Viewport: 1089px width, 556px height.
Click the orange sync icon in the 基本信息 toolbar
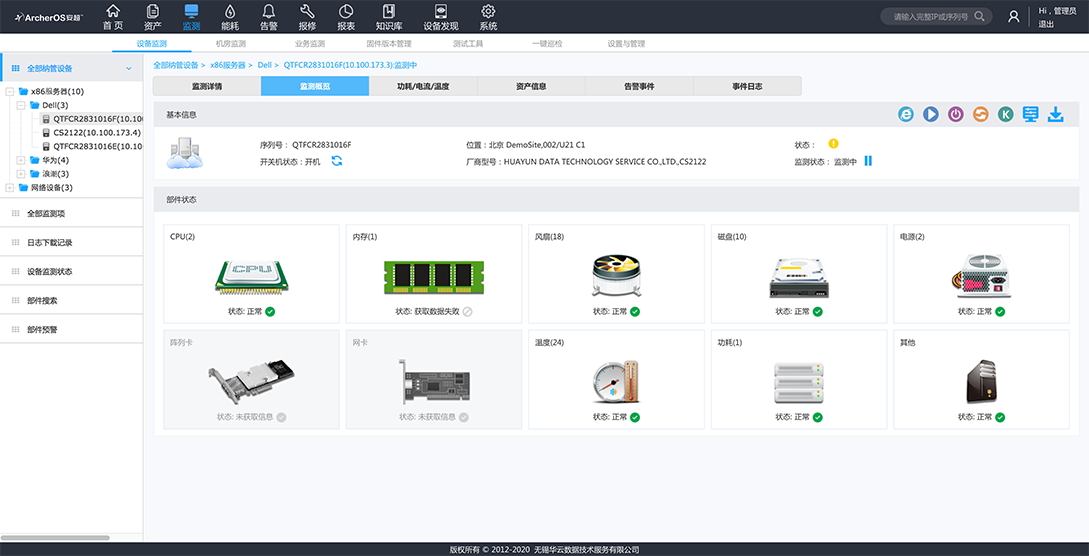[x=980, y=115]
